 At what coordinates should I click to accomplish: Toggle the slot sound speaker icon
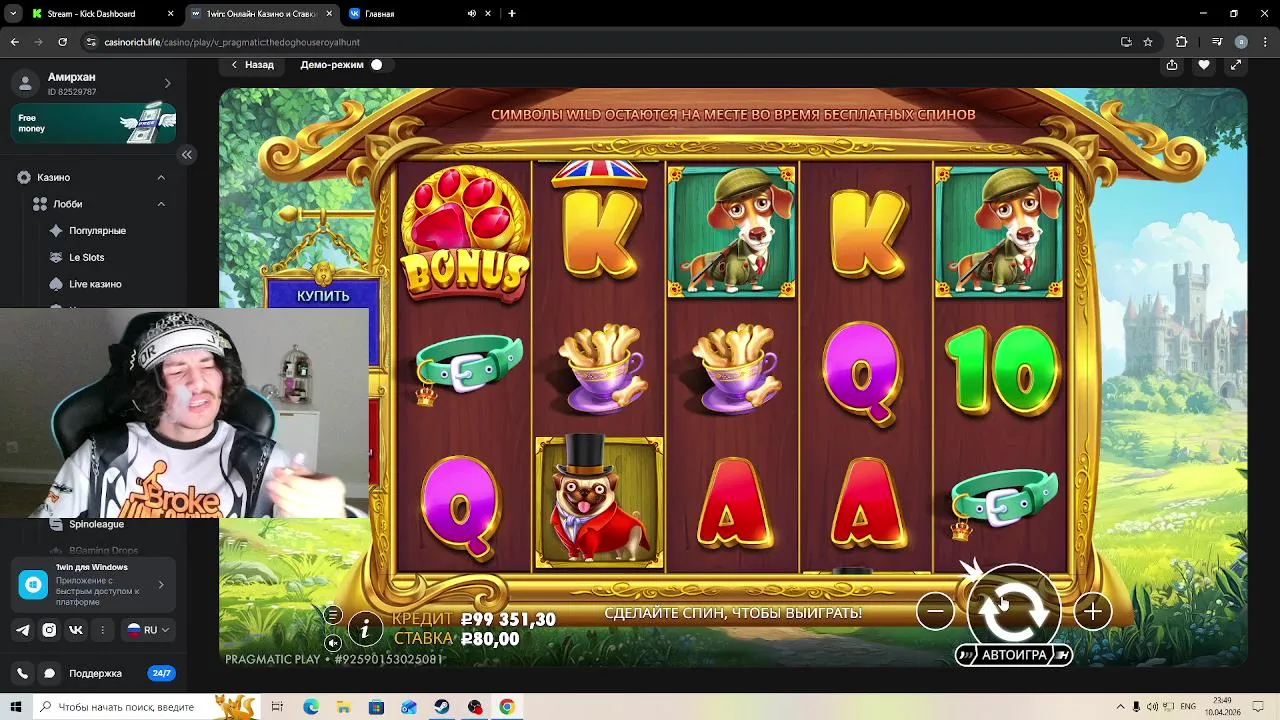(333, 643)
